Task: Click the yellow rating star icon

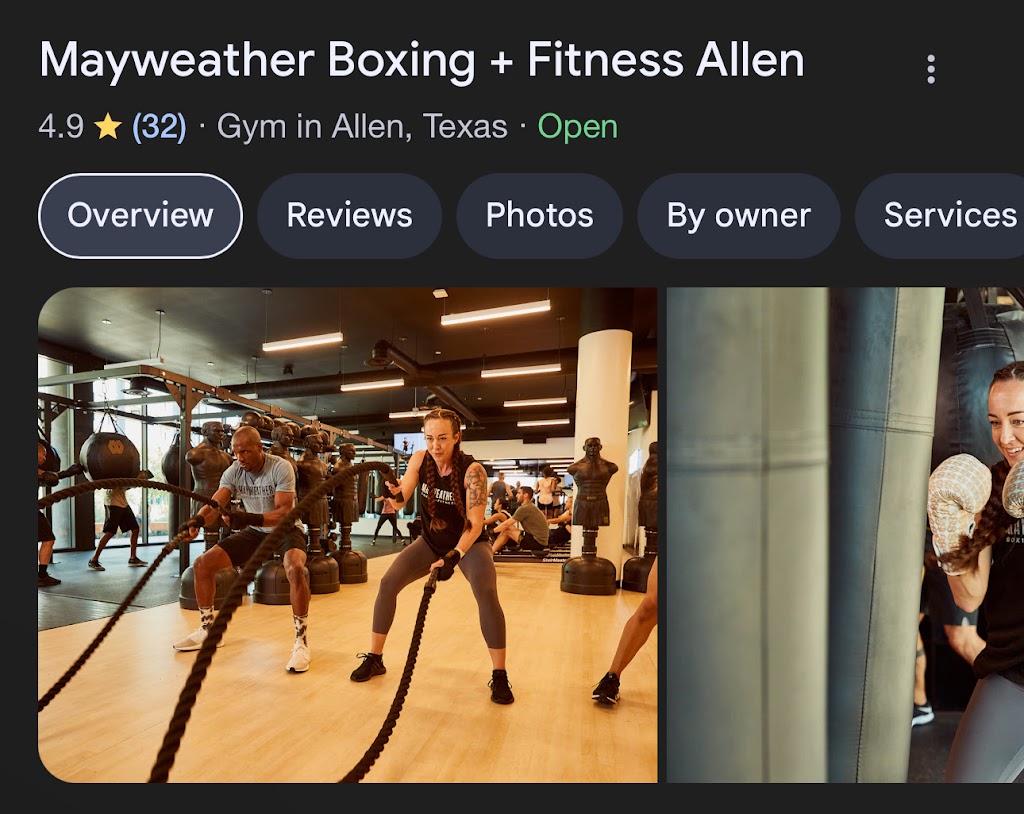Action: coord(108,126)
